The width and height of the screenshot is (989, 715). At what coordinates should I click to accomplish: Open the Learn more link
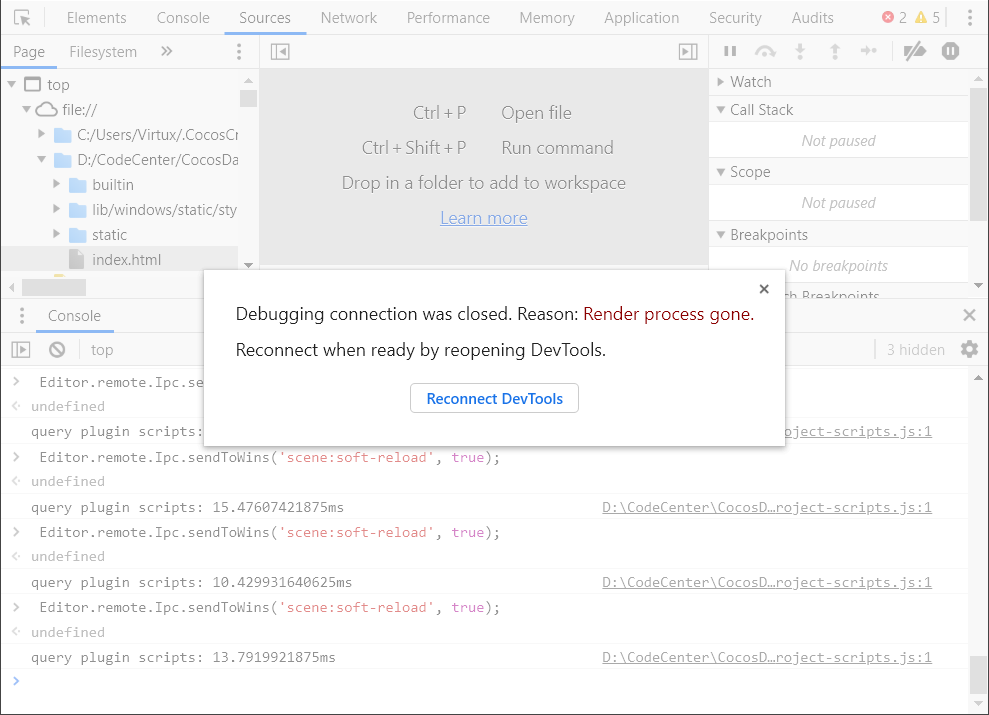click(484, 218)
